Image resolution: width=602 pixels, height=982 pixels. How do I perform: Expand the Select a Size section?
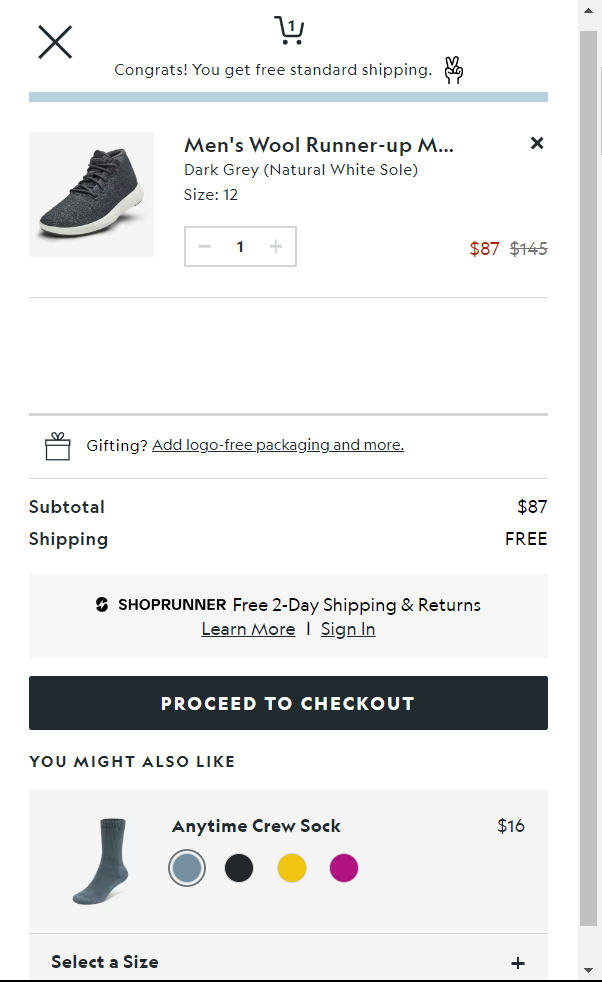(x=105, y=962)
